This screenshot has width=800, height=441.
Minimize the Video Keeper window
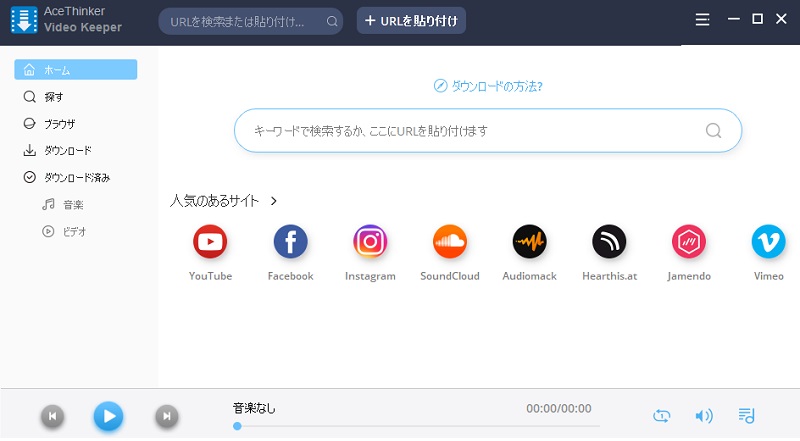[x=734, y=19]
